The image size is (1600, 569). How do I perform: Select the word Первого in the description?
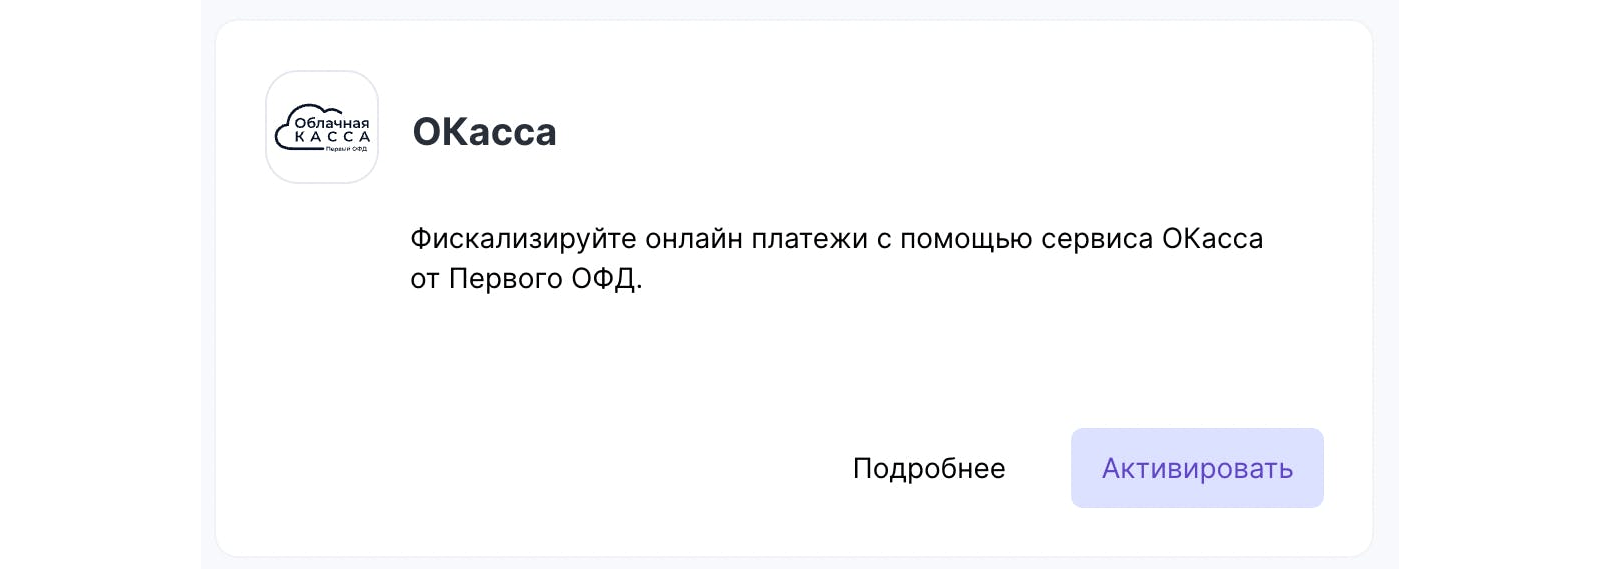tap(506, 279)
